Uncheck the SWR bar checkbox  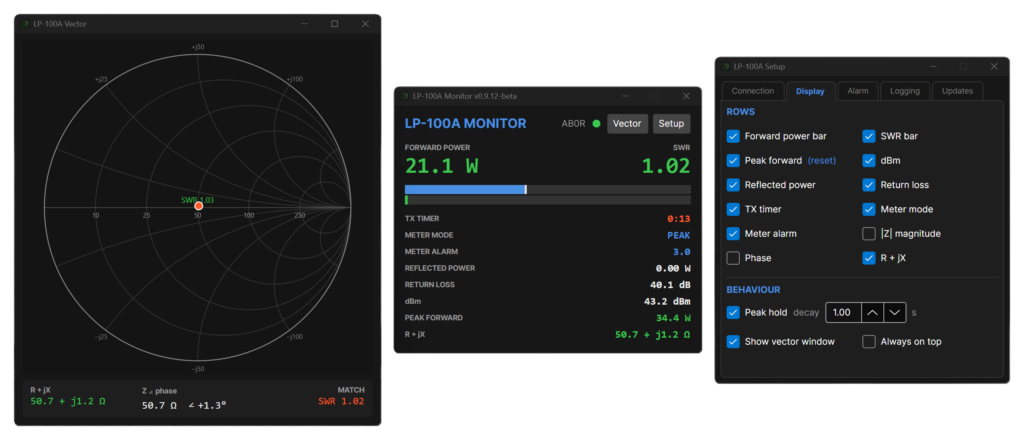coord(869,136)
